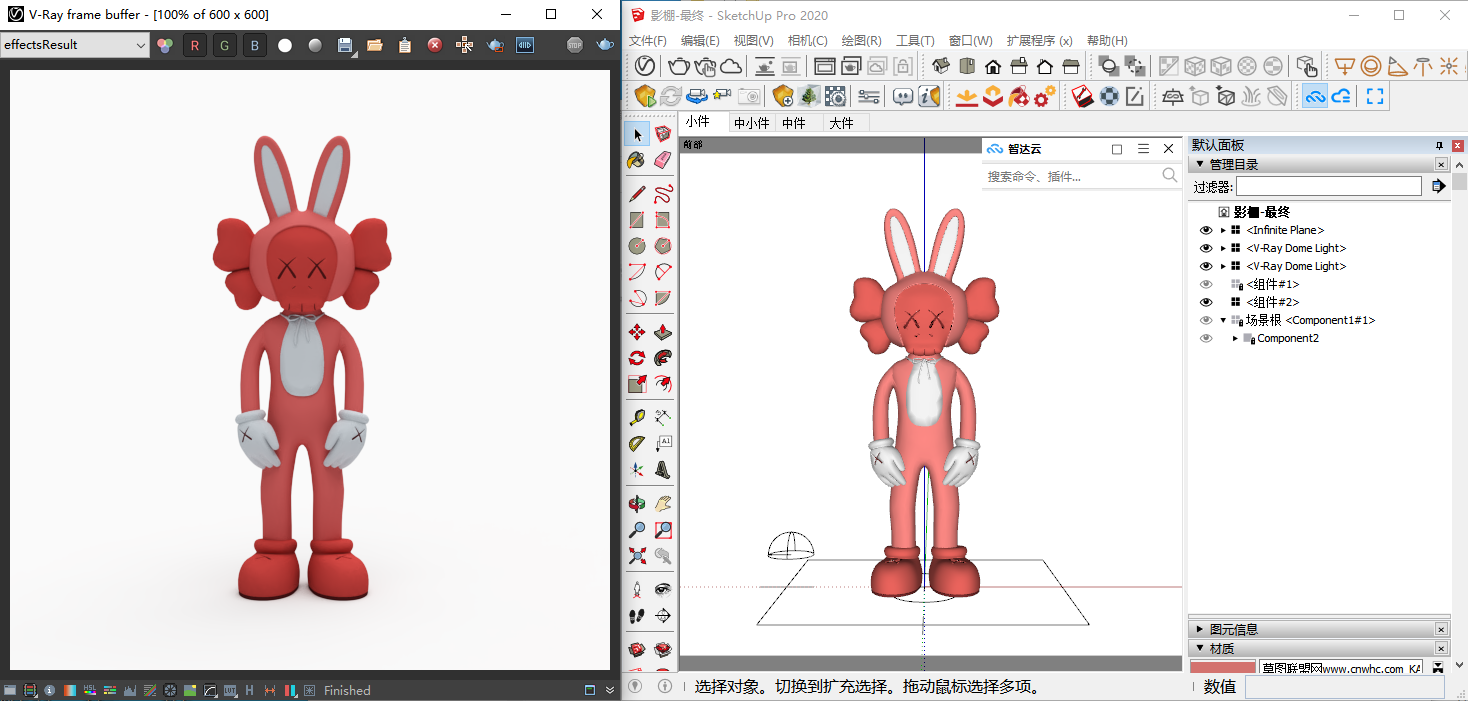Expand the second V-Ray Dome Light node
This screenshot has height=701, width=1468.
coord(1223,266)
